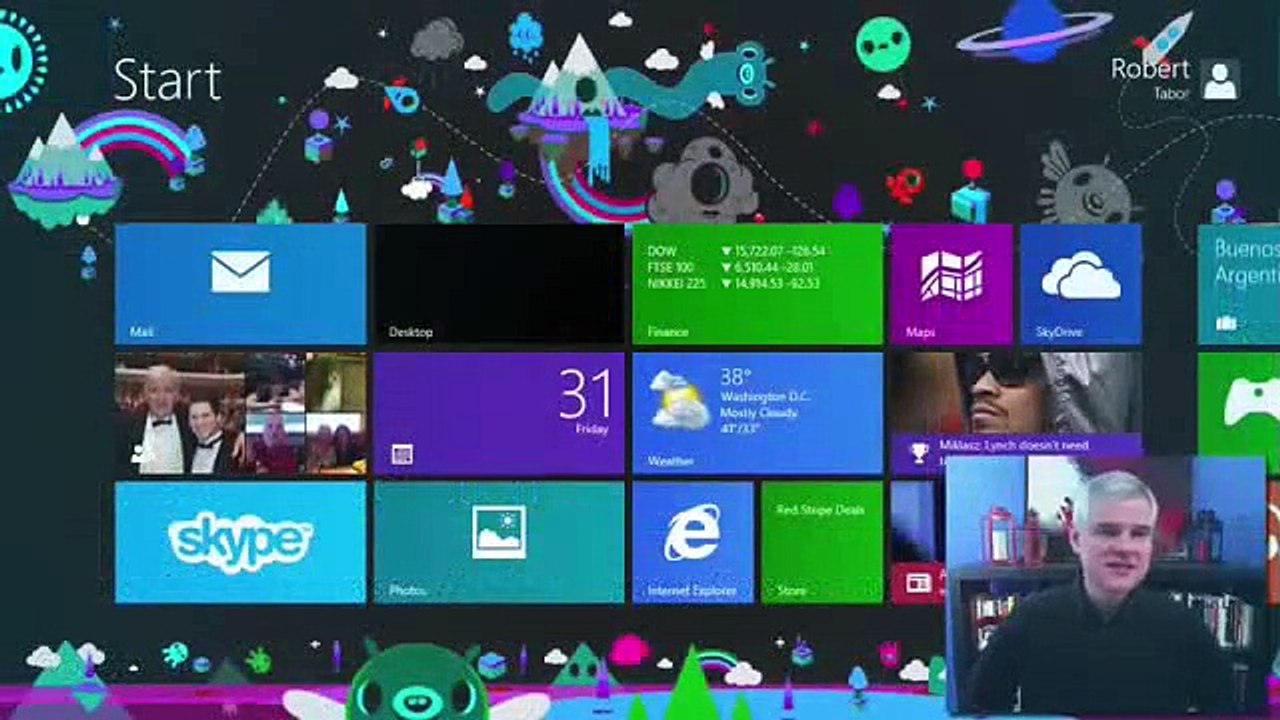1280x720 pixels.
Task: Click the Red Stripe Deals text
Action: pos(820,510)
